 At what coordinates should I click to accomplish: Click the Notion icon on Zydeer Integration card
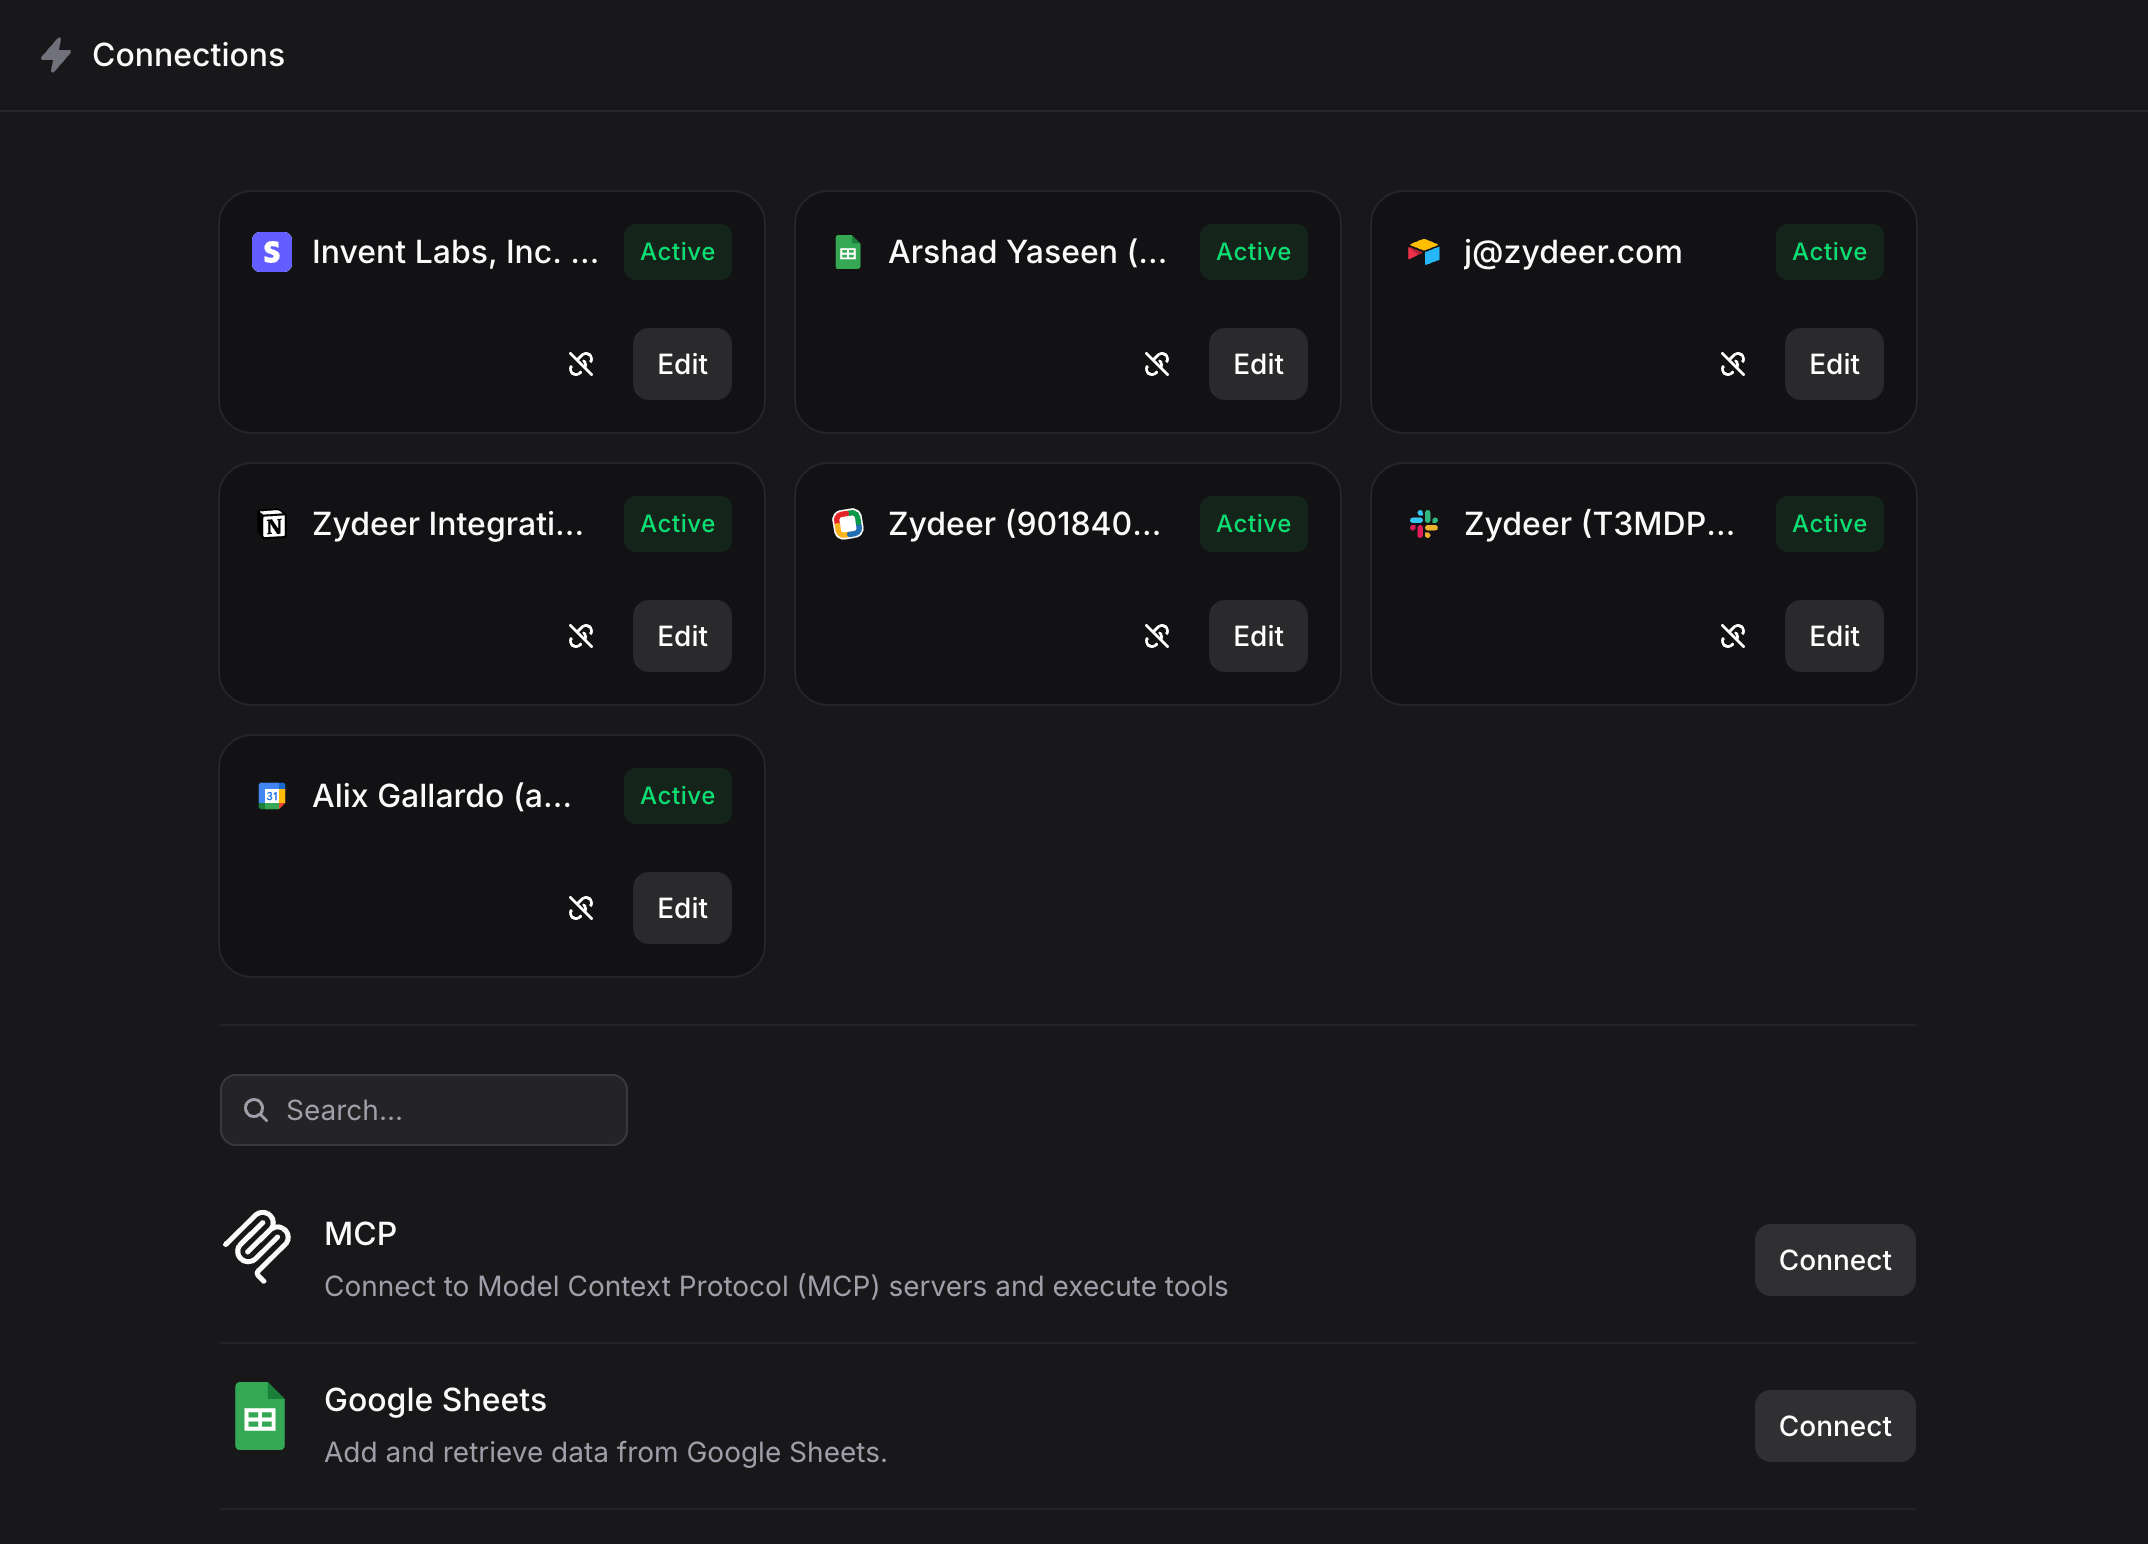271,524
